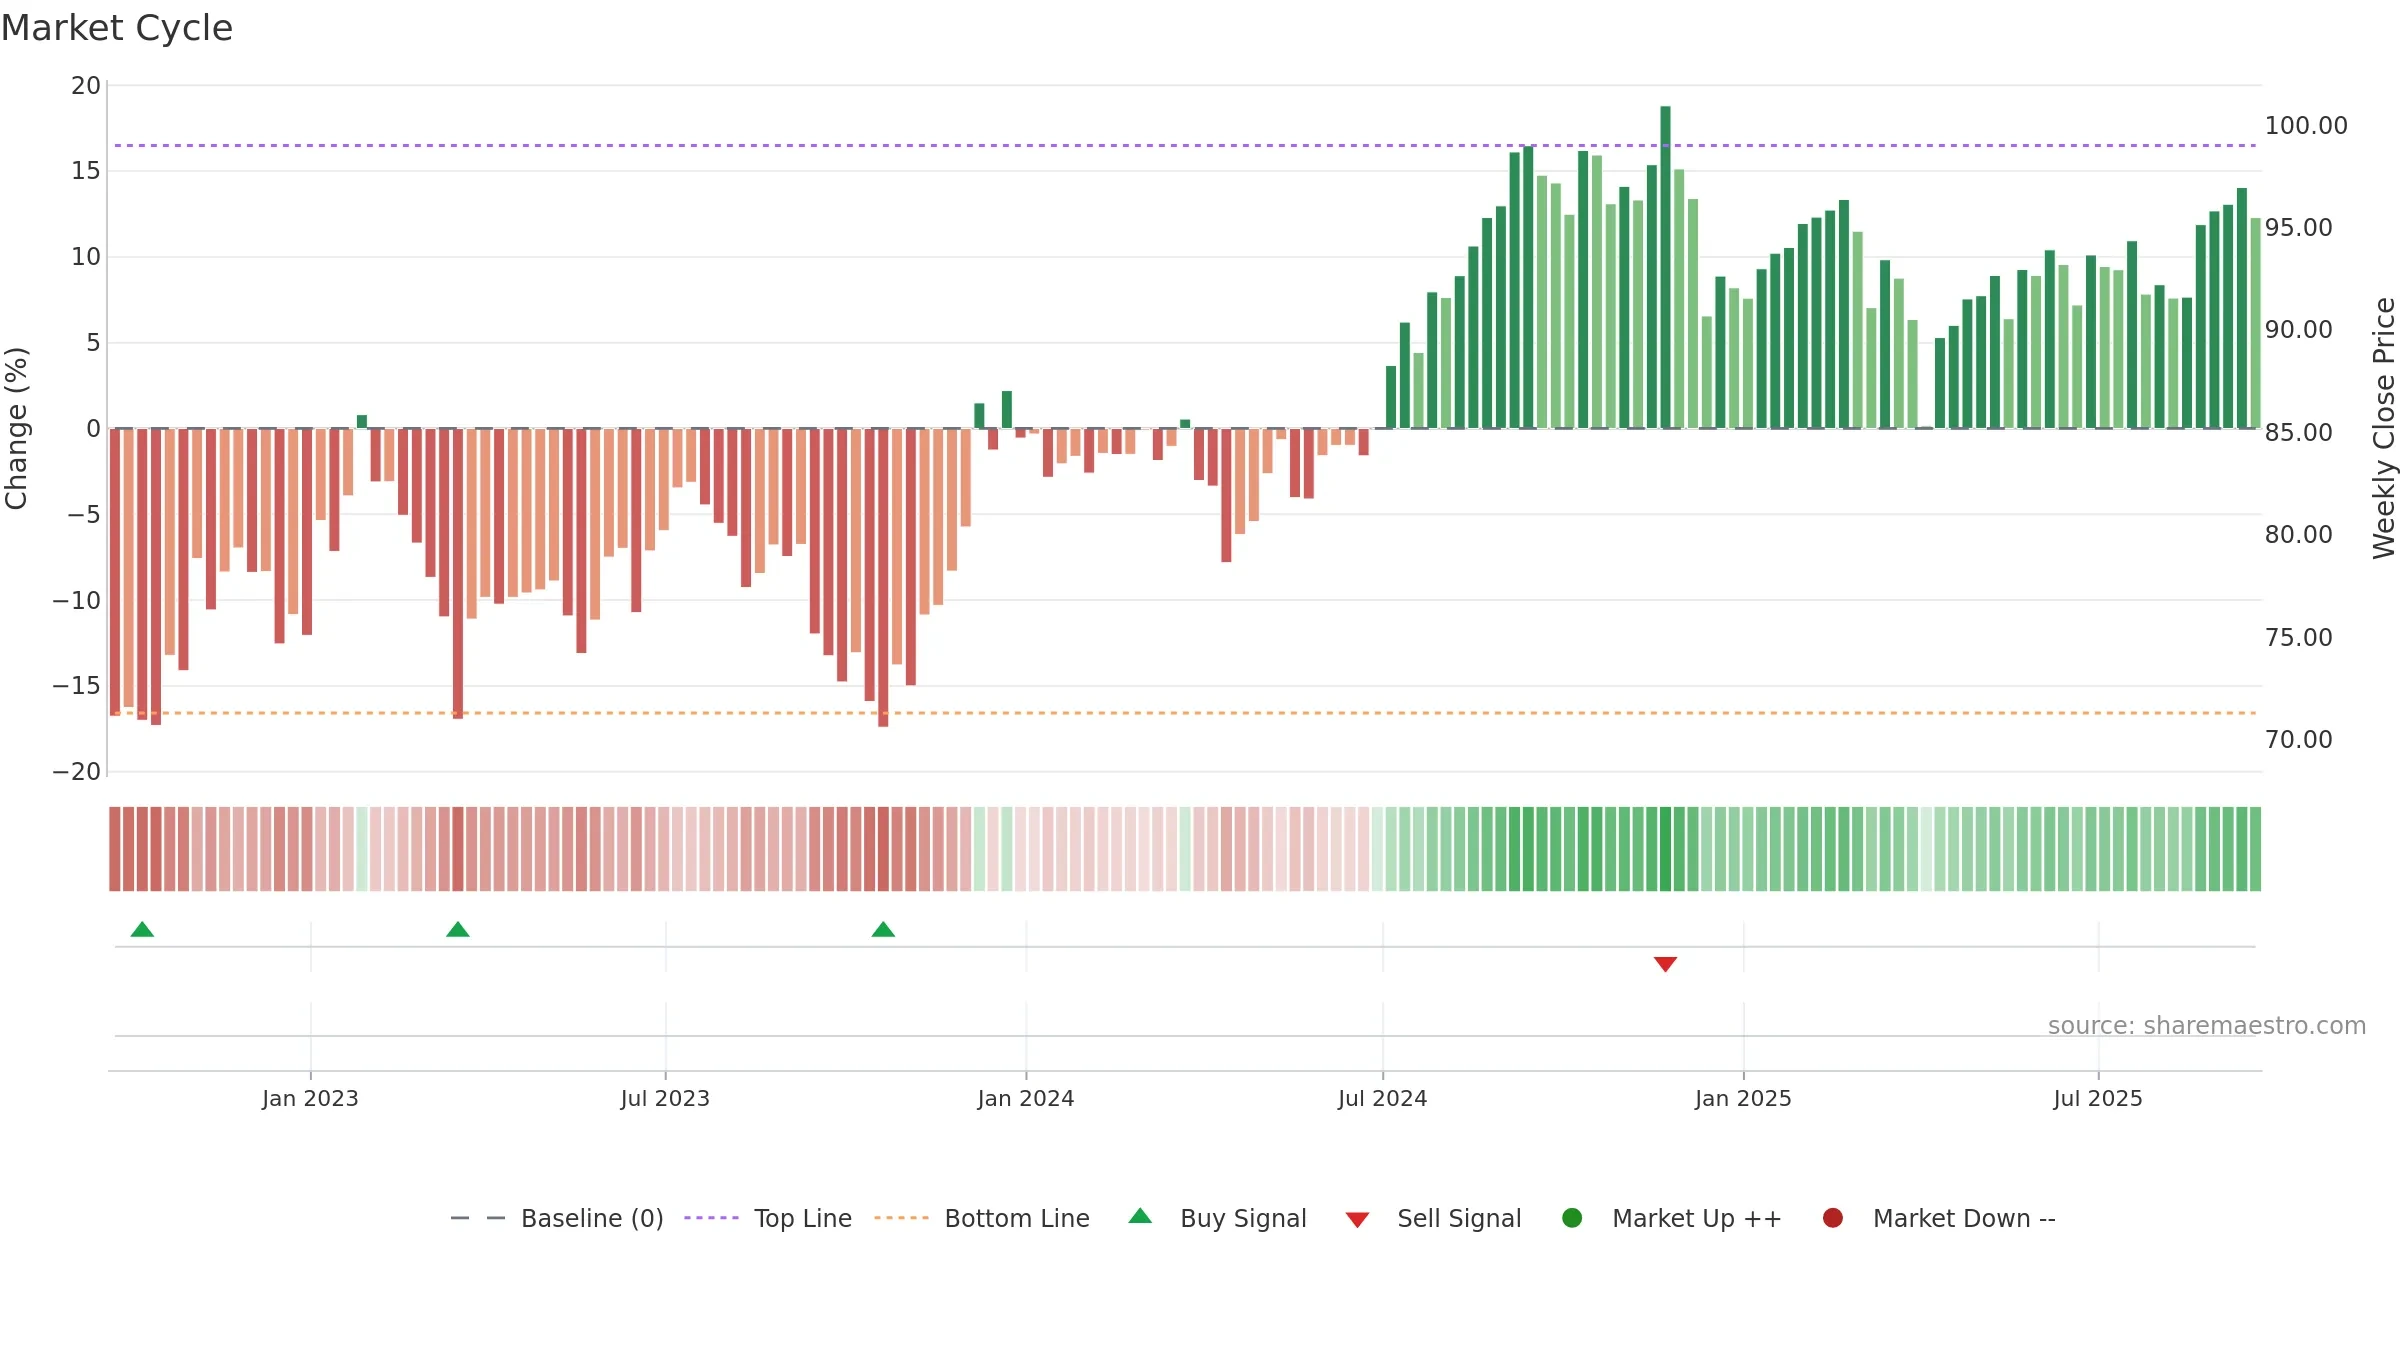Screen dimensions: 2400x1350
Task: Click the 70.00 price axis value
Action: (2298, 740)
